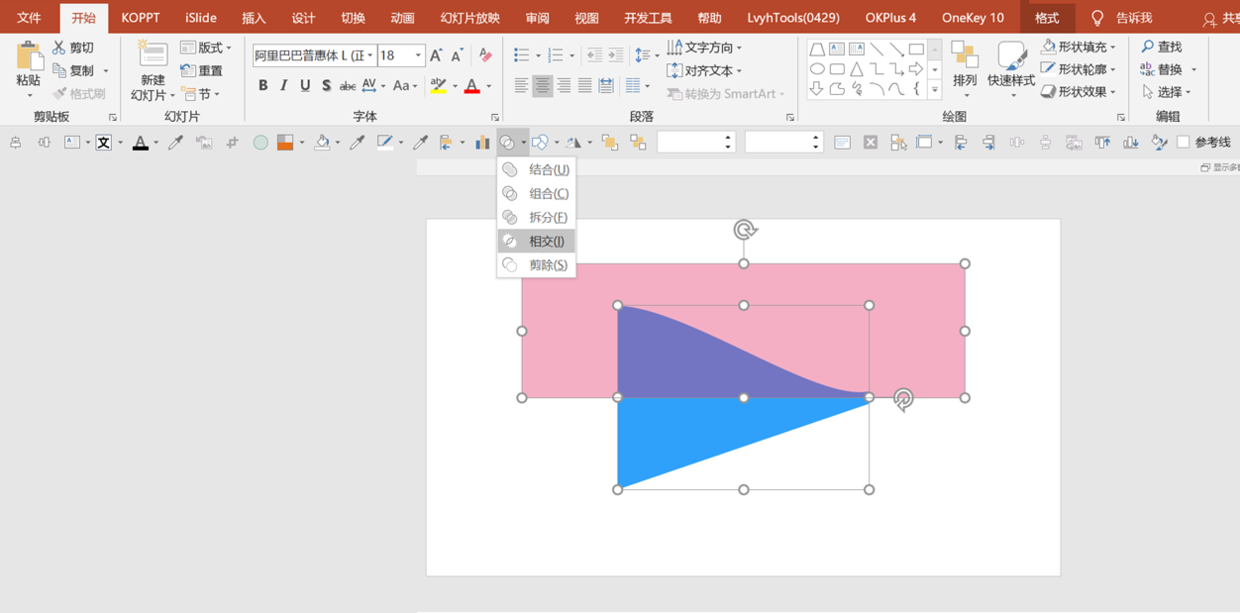Justify text alignment

pyautogui.click(x=584, y=86)
